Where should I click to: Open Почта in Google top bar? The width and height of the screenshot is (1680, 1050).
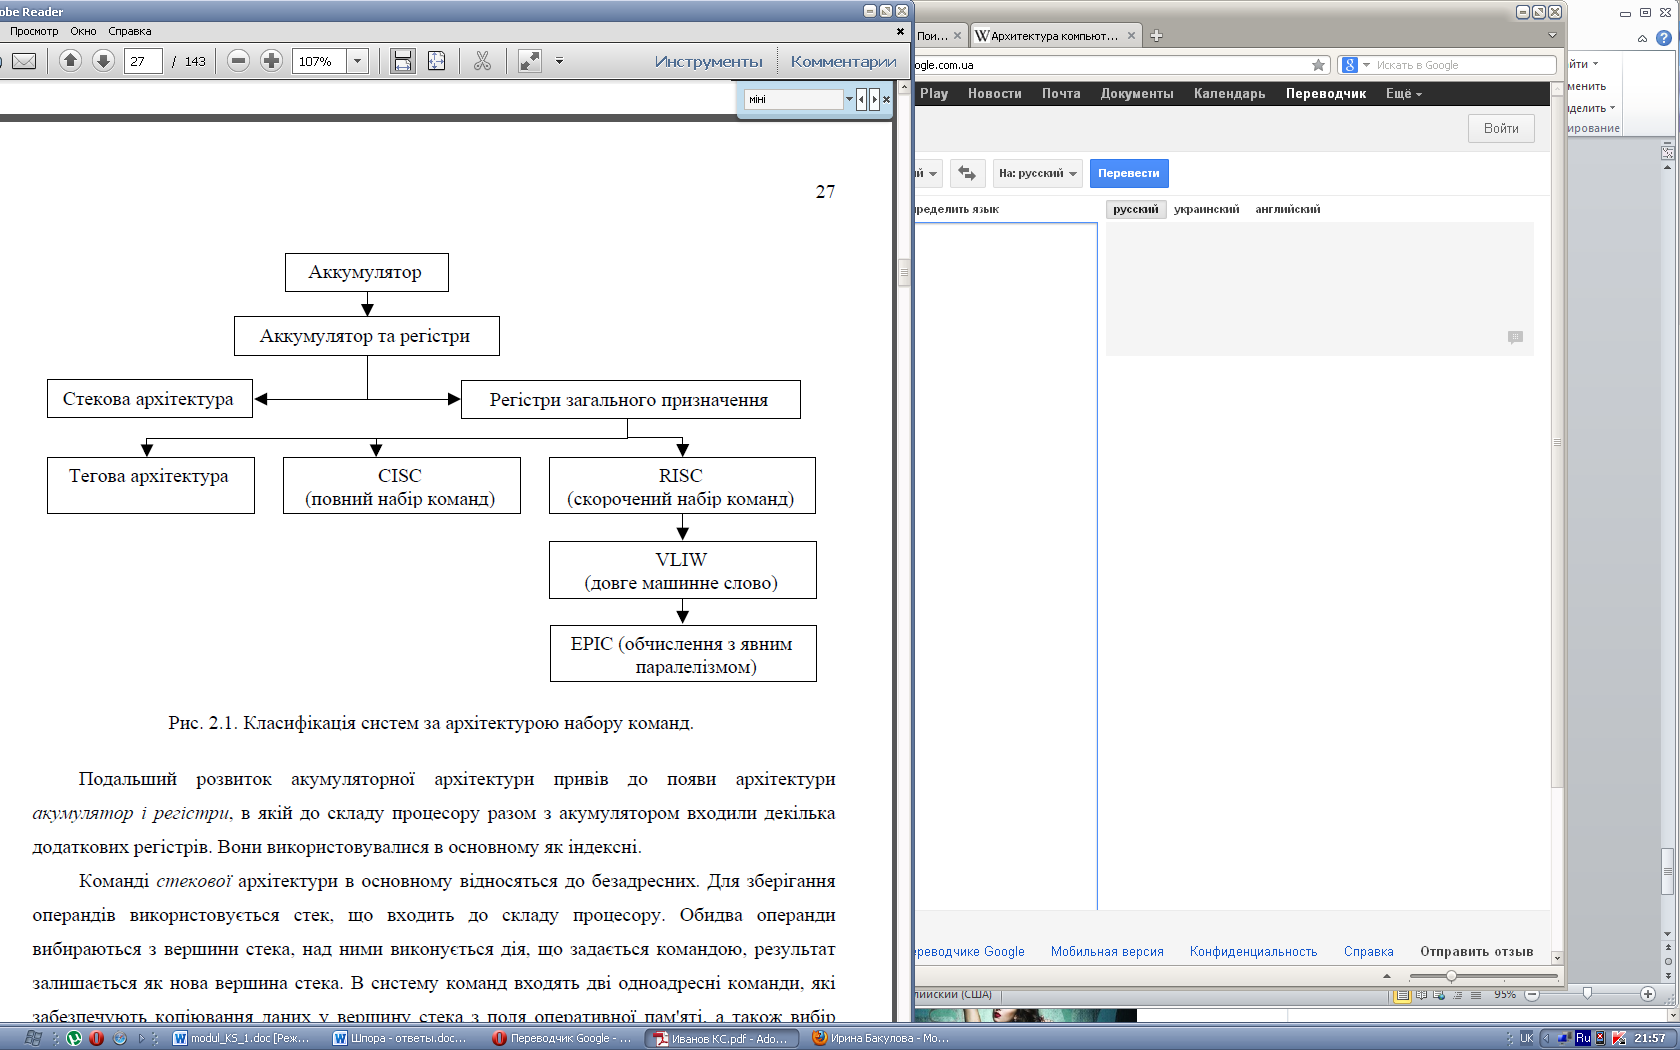pyautogui.click(x=1061, y=93)
